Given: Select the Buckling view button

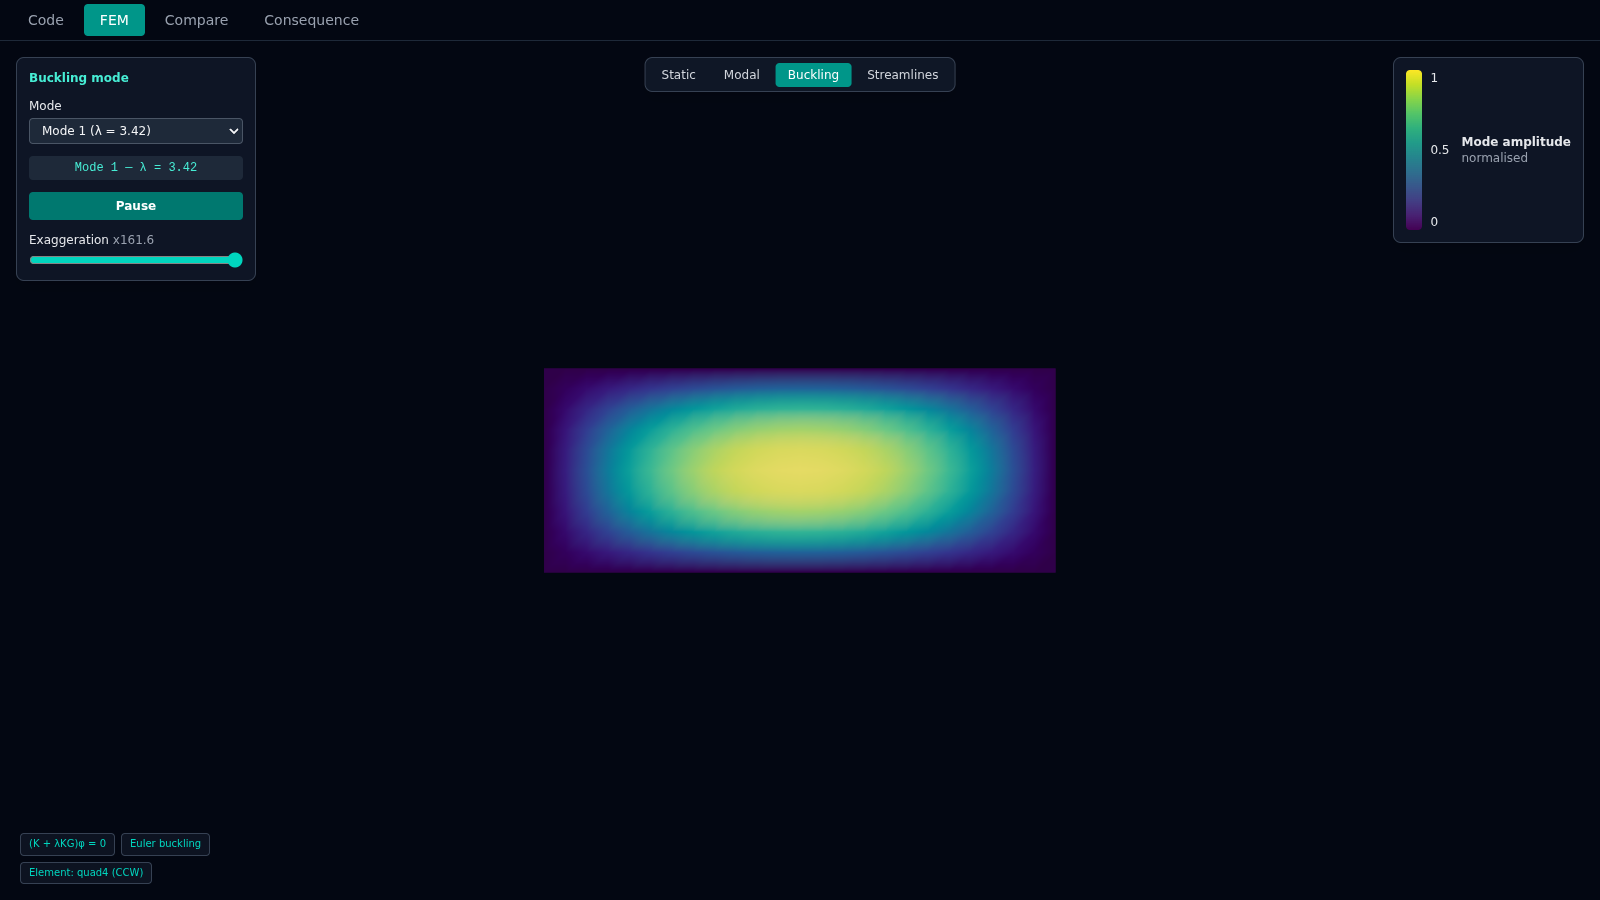Looking at the screenshot, I should [813, 75].
